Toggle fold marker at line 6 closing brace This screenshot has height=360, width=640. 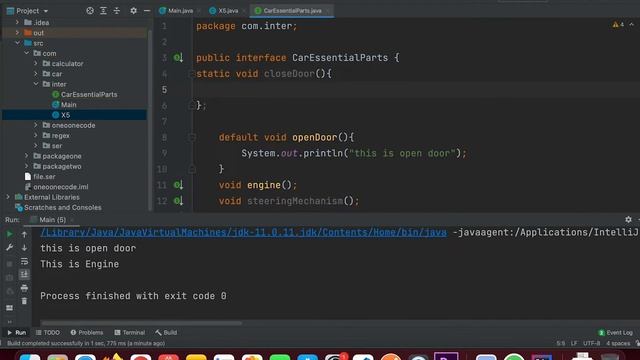191,106
